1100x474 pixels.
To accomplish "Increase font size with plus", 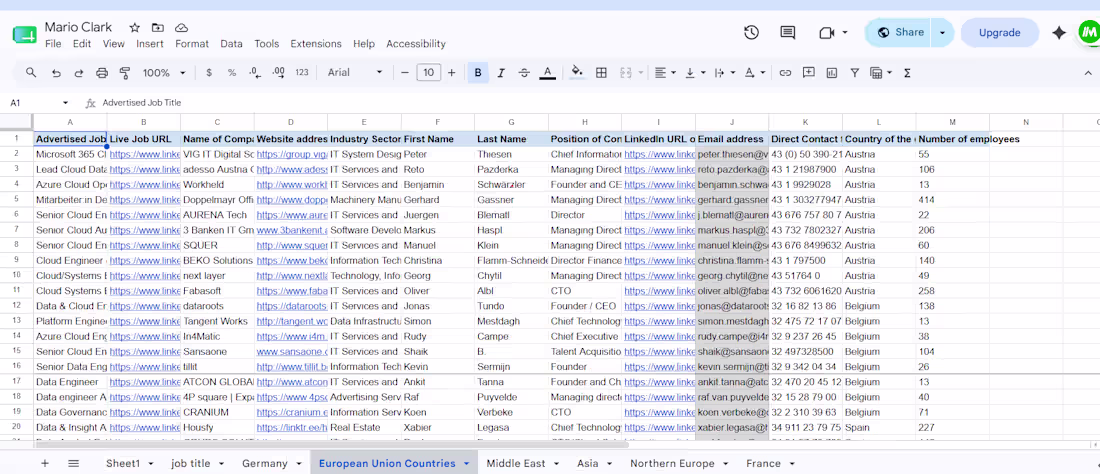I will pos(451,72).
